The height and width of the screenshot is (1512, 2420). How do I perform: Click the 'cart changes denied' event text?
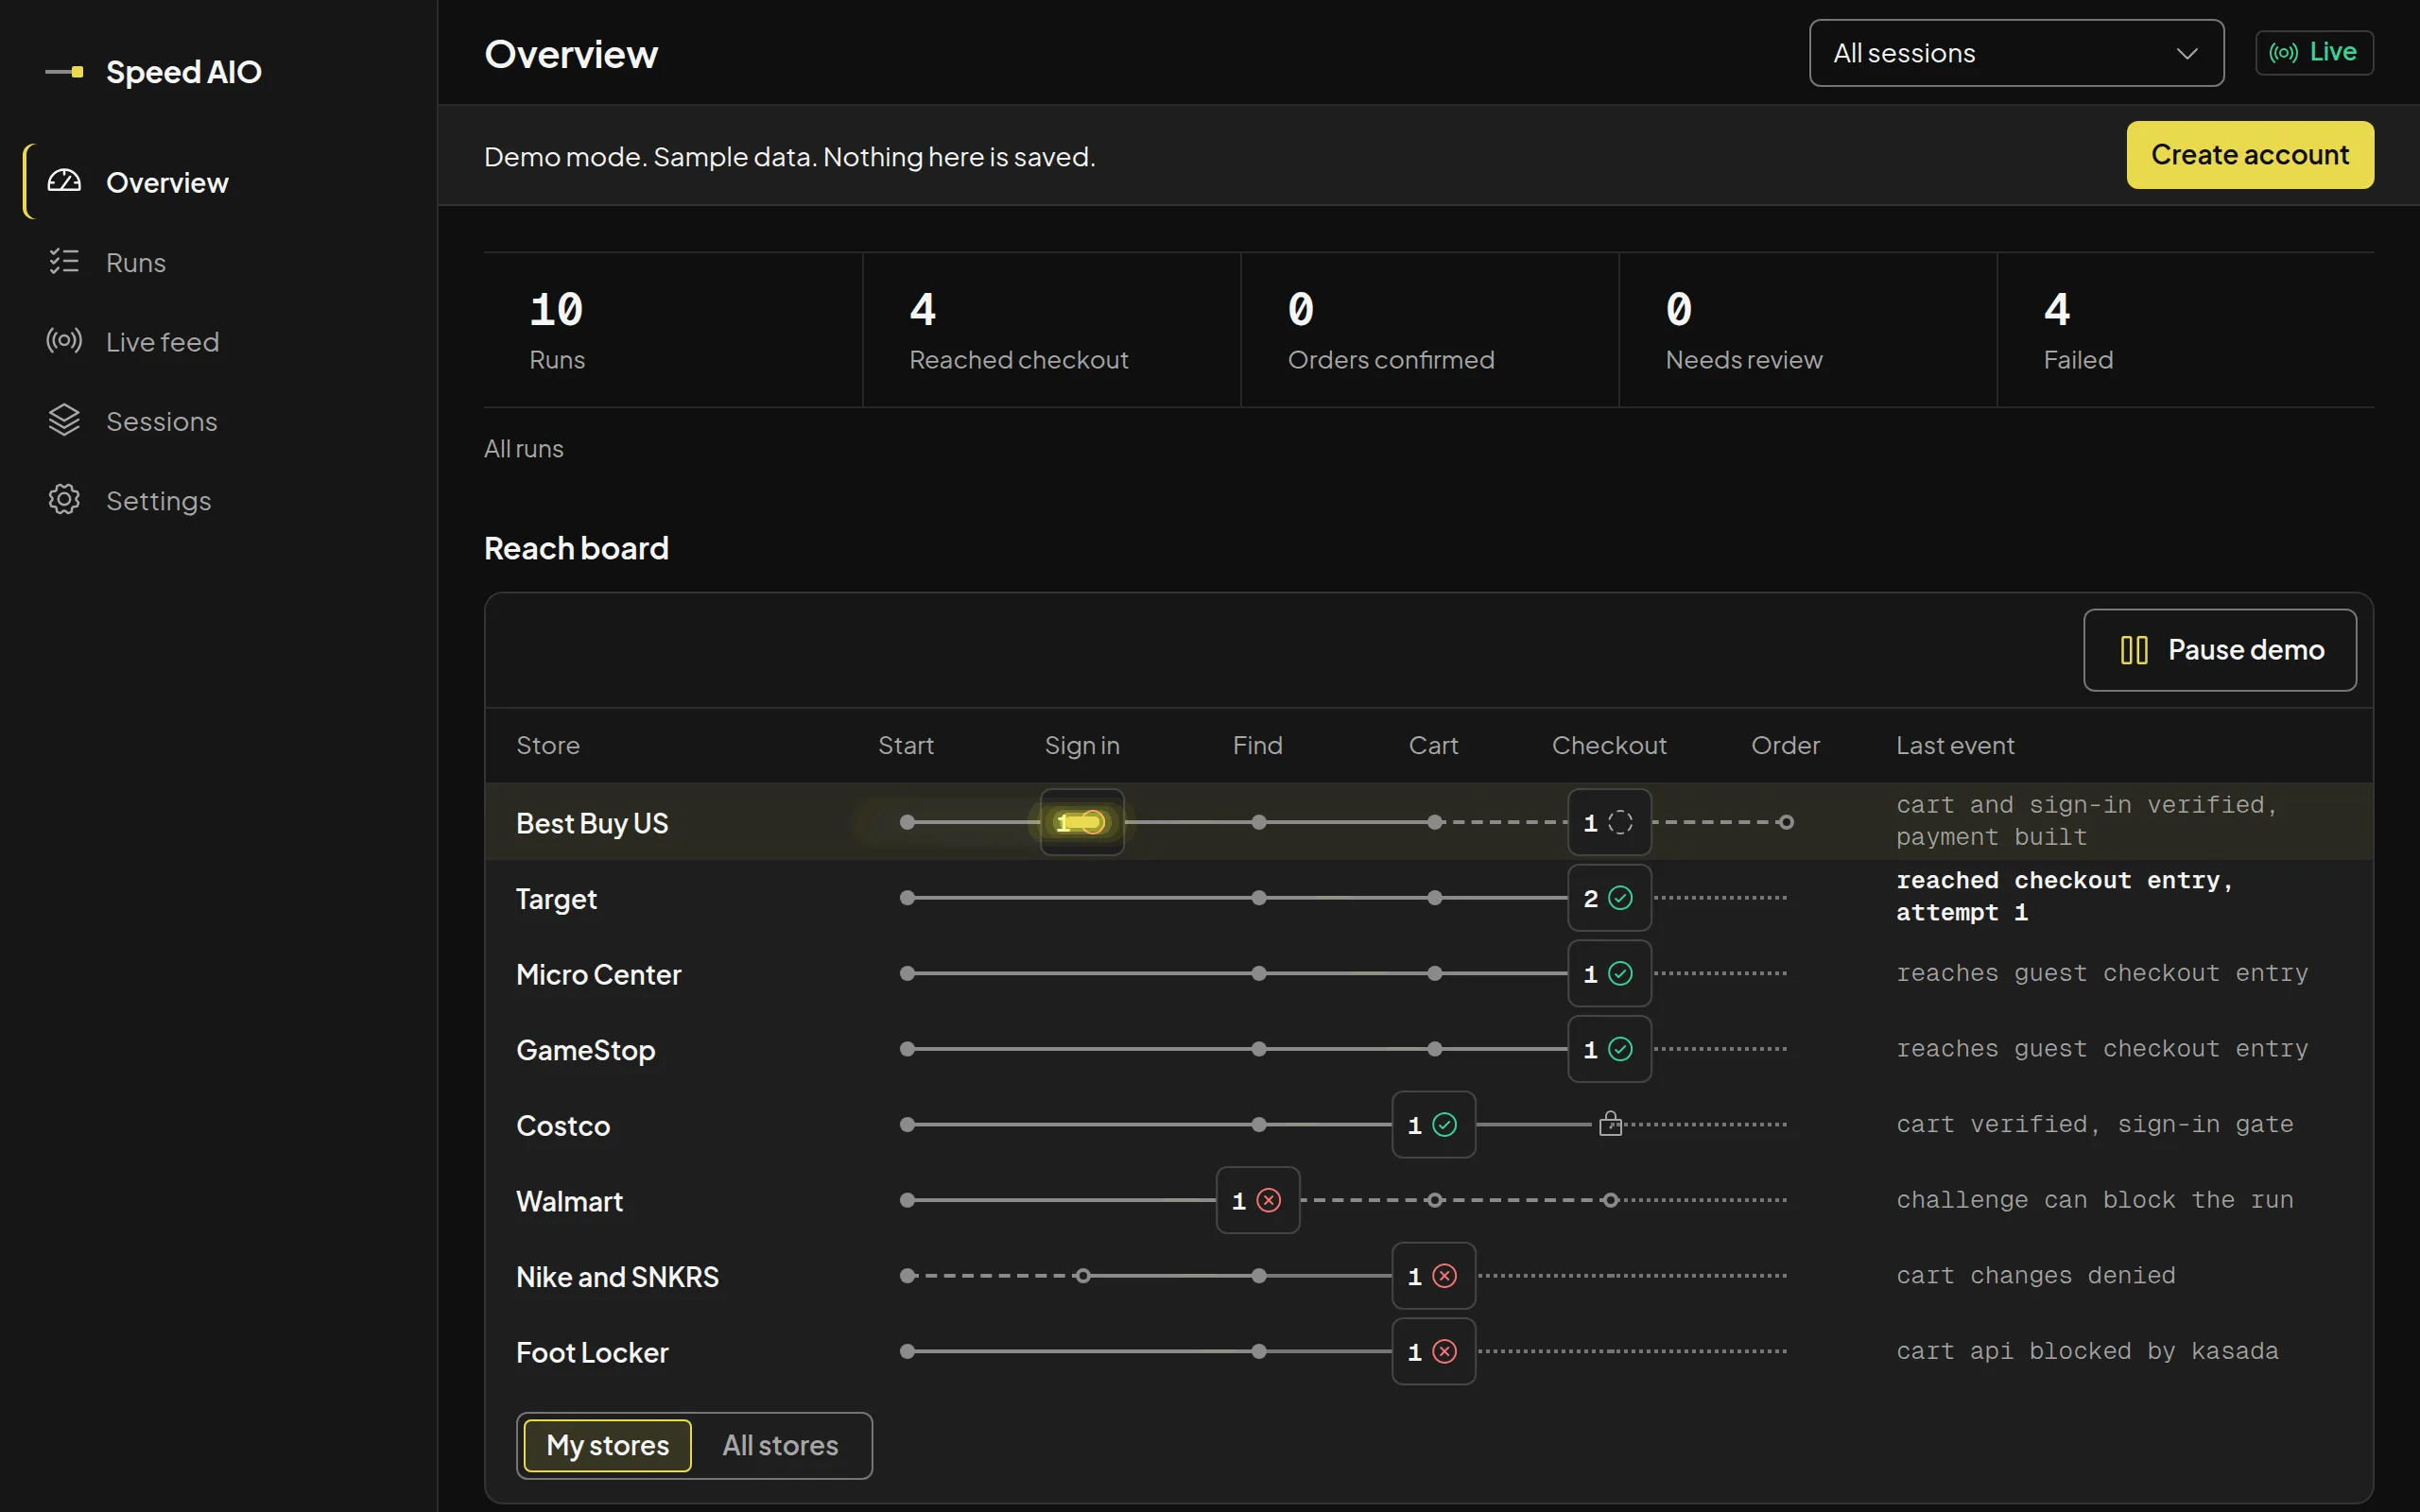click(2035, 1276)
